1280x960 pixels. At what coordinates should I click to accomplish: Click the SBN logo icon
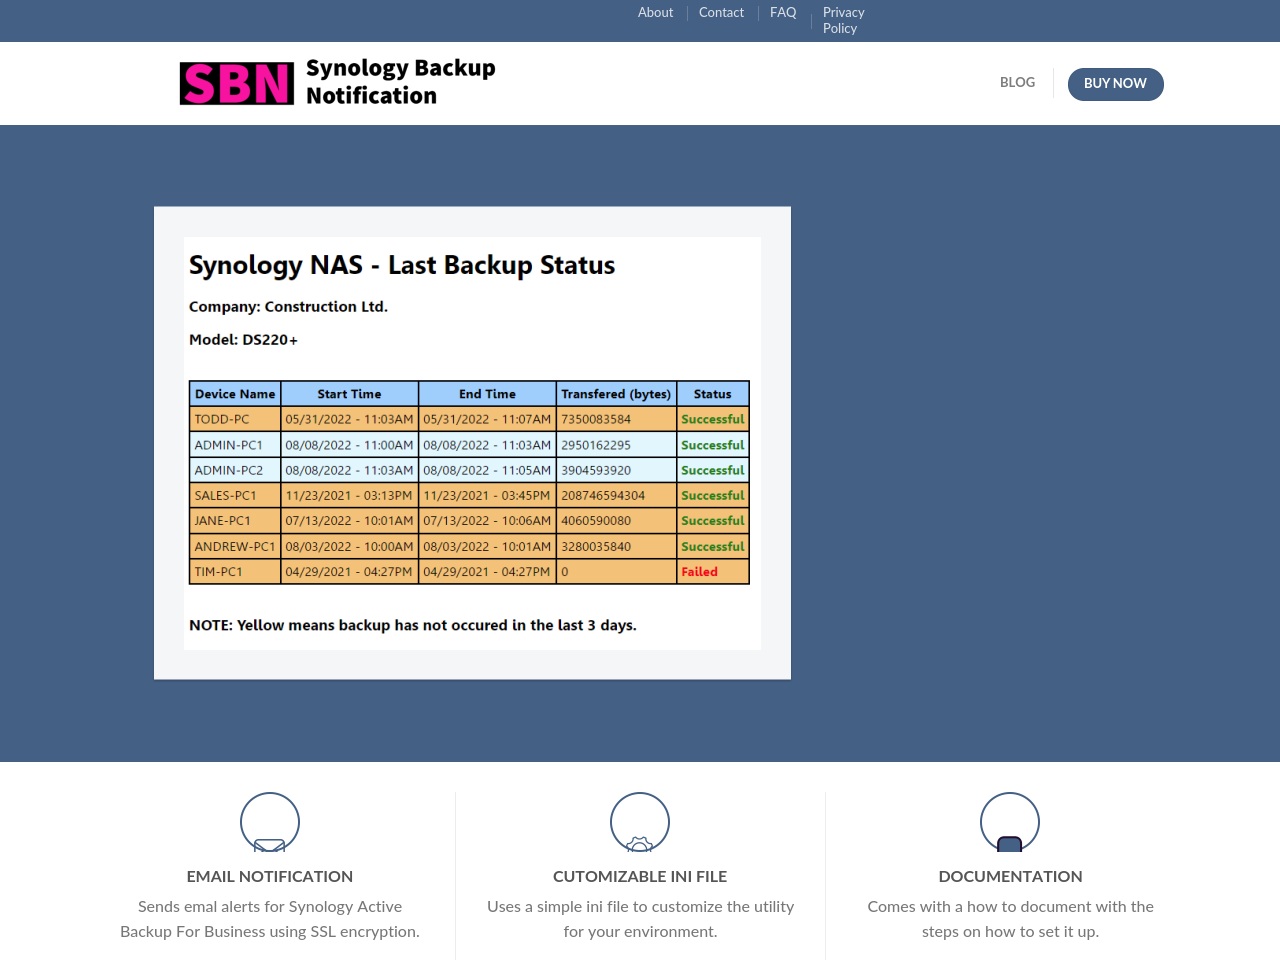point(237,83)
